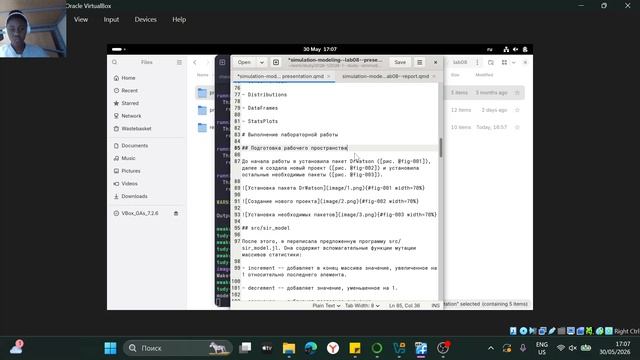
Task: Star the folder modified 3 months ago
Action: tap(517, 93)
